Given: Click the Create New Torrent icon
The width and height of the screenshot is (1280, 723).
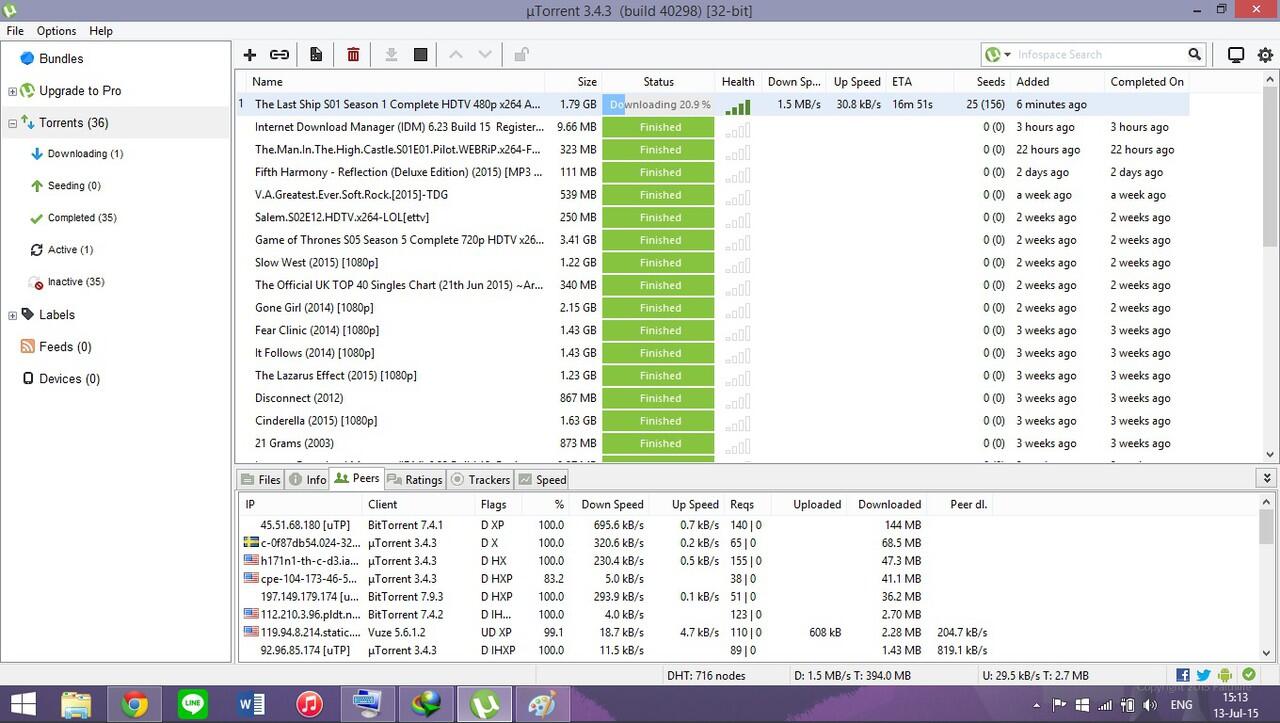Looking at the screenshot, I should (x=316, y=55).
